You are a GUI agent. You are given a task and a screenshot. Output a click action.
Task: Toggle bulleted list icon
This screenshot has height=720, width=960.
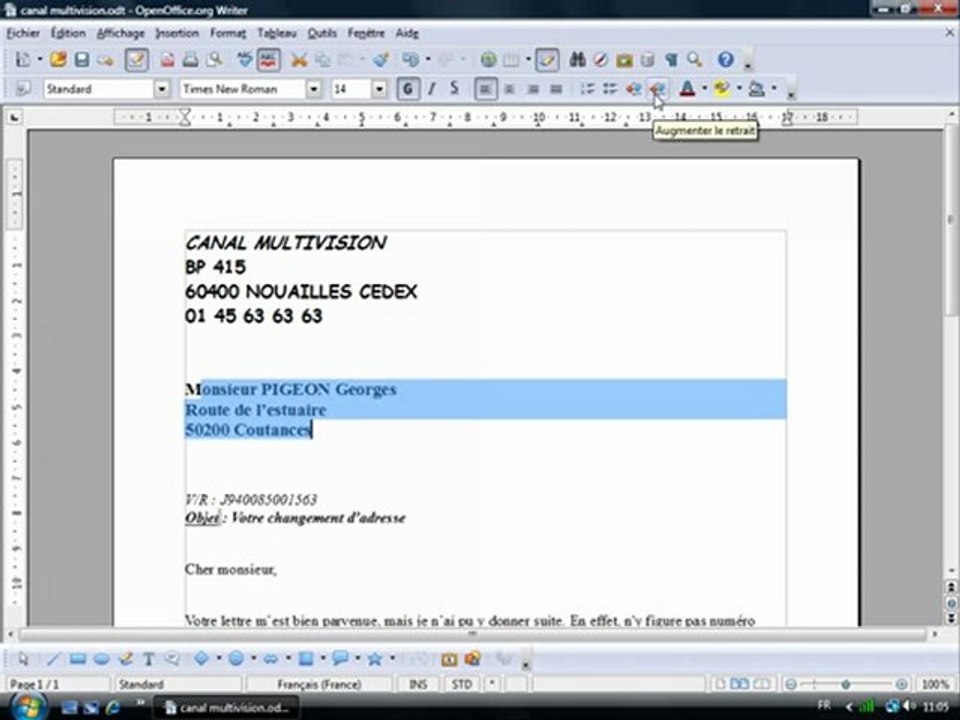(x=610, y=89)
